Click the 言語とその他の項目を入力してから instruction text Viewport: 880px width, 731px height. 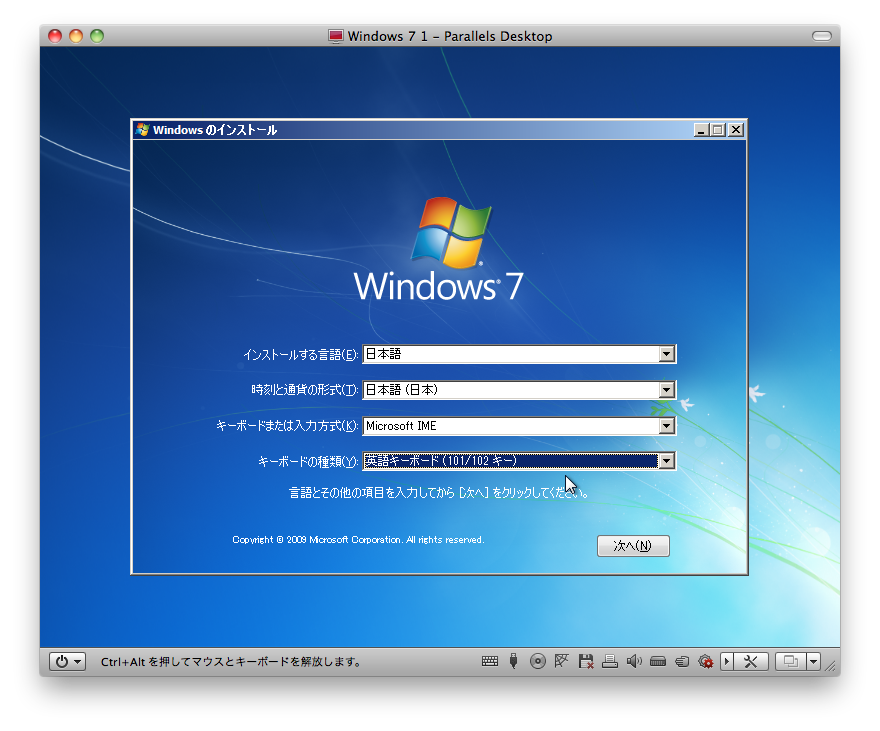(438, 493)
